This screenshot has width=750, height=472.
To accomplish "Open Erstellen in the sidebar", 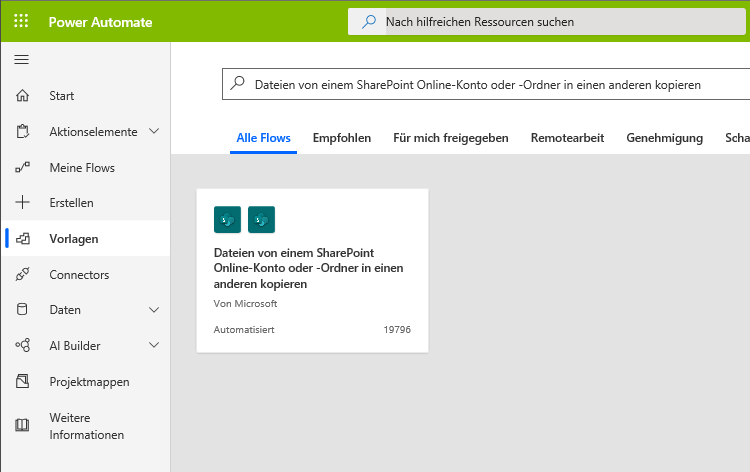I will point(71,202).
